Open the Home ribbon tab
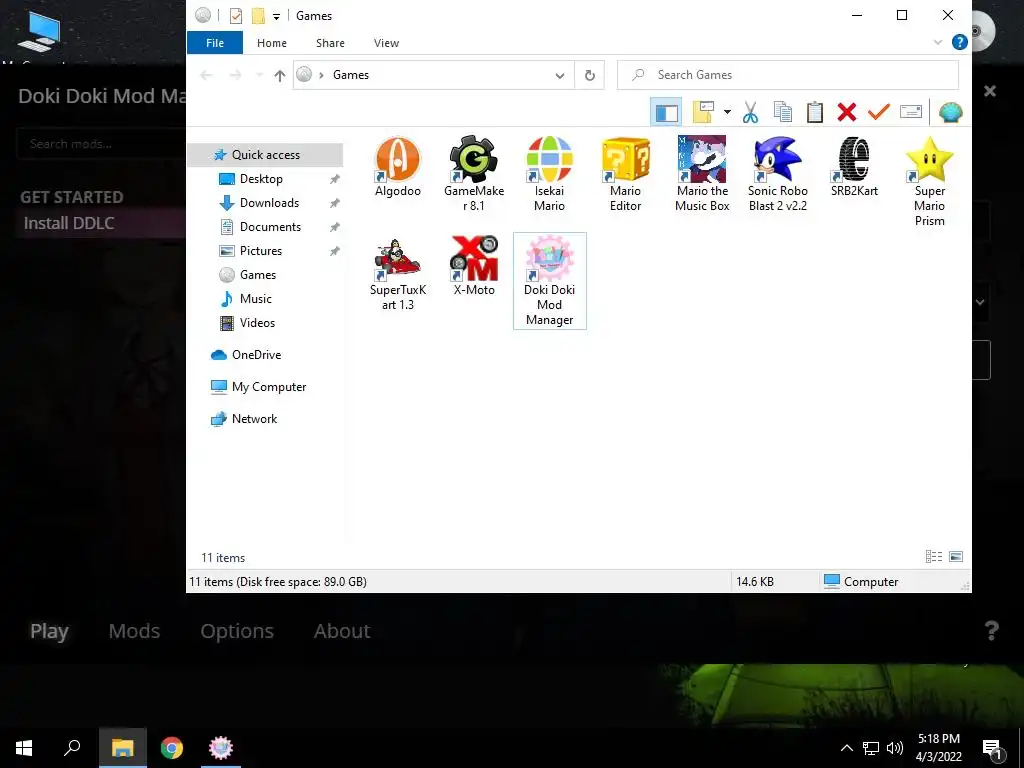Viewport: 1024px width, 768px height. (272, 42)
